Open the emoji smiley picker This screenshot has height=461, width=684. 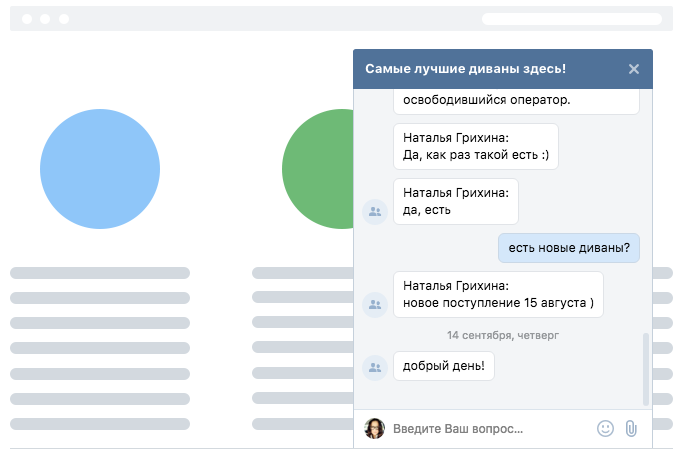point(605,428)
